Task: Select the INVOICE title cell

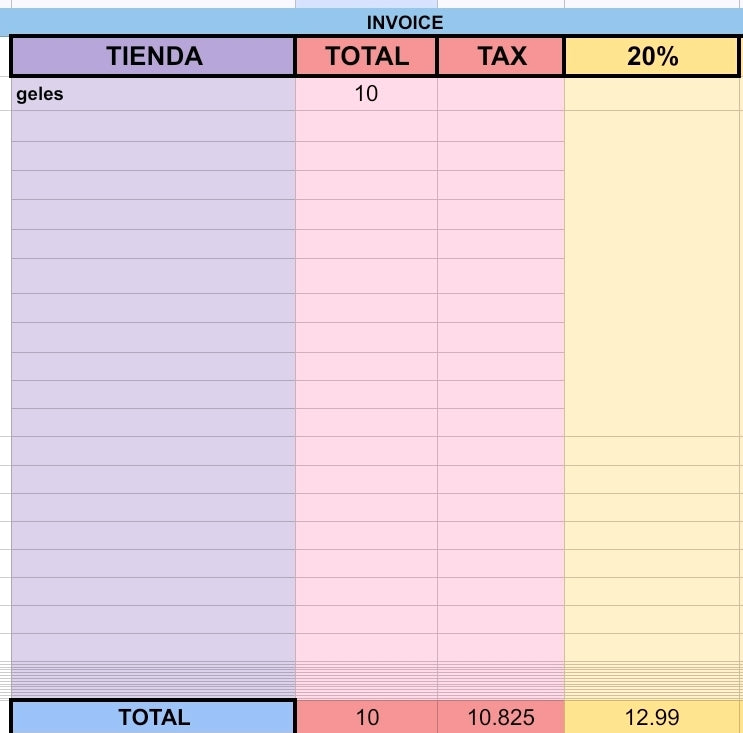Action: [x=372, y=22]
